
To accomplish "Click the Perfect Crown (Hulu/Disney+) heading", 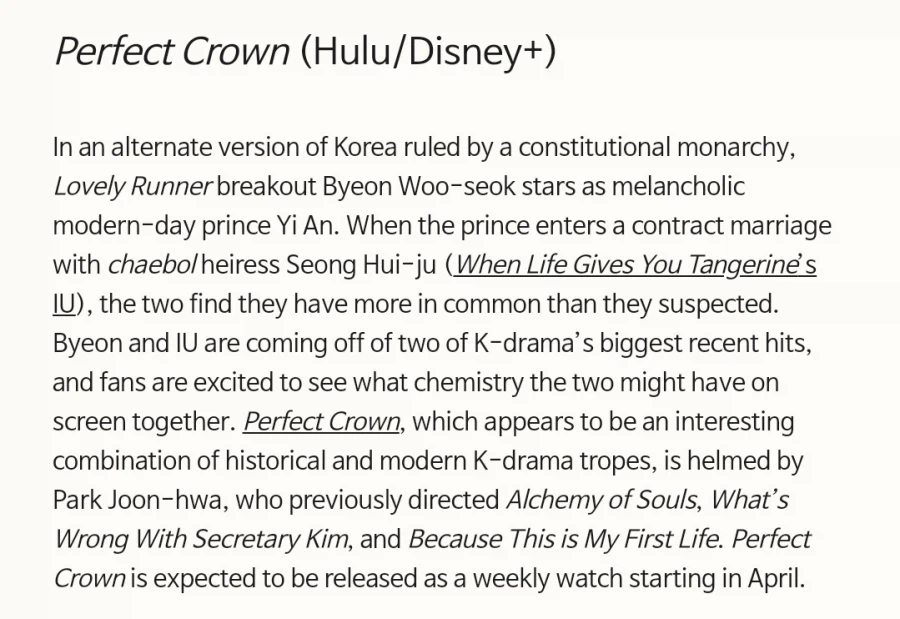I will 305,51.
